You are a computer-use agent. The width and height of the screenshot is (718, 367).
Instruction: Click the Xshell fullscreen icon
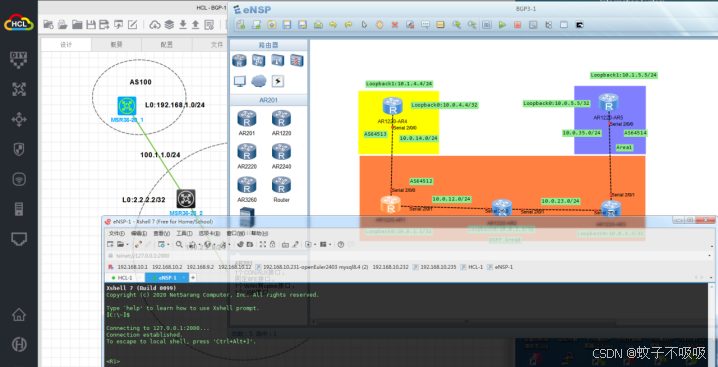[x=263, y=245]
